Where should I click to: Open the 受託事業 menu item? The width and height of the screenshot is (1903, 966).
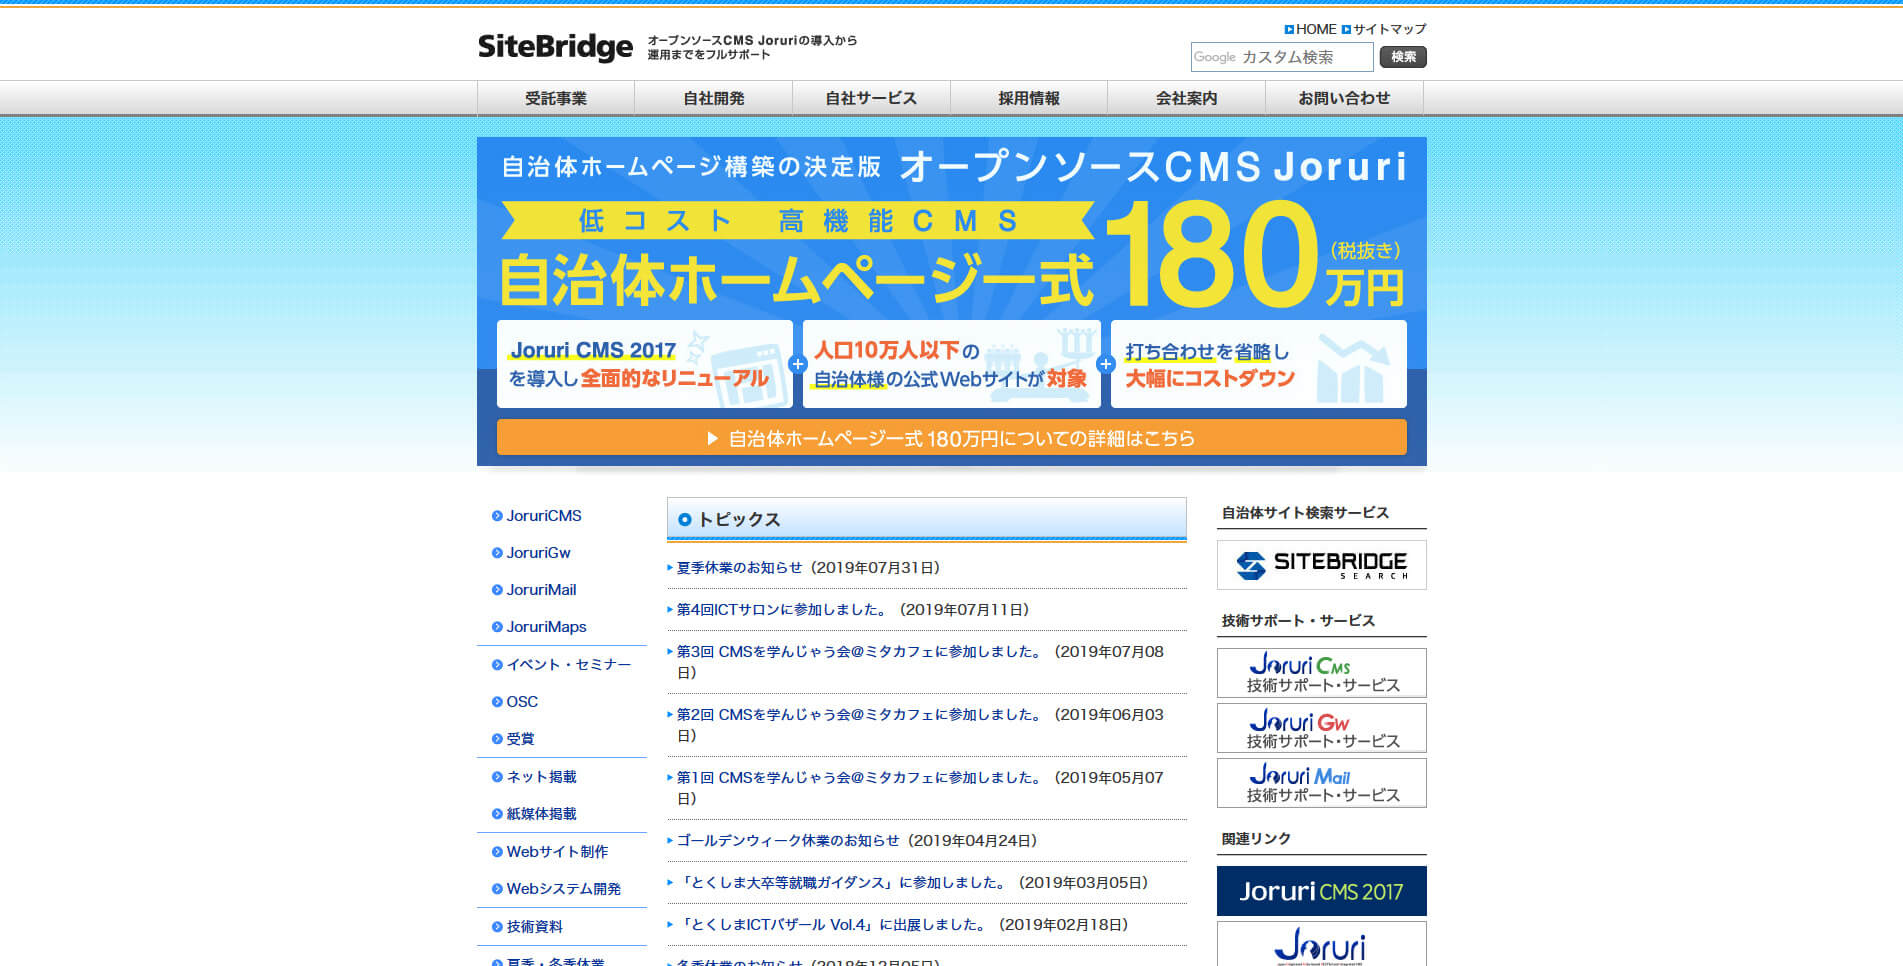click(x=556, y=98)
